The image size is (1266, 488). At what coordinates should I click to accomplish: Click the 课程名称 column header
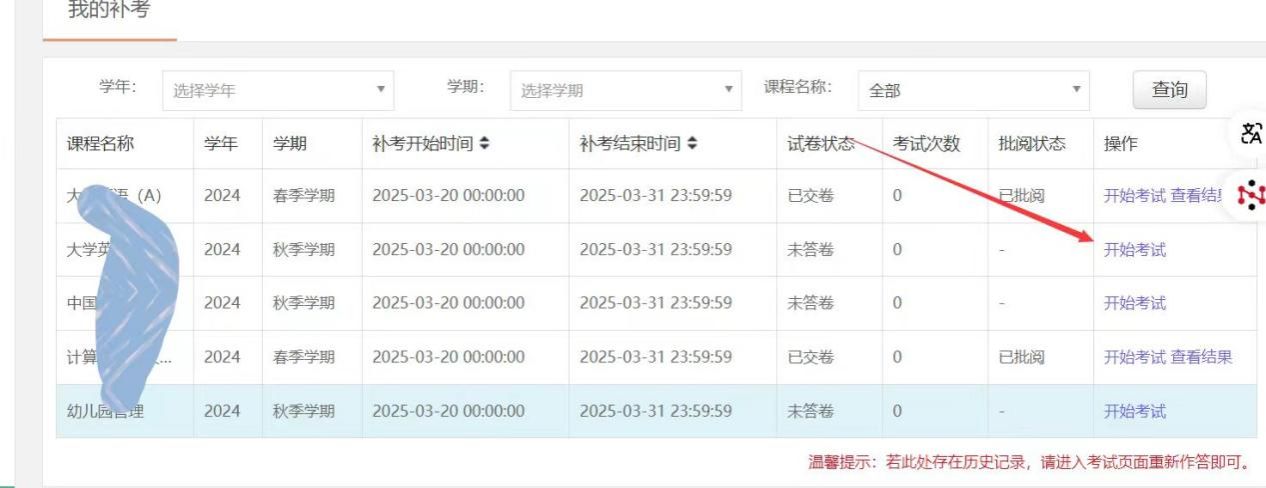coord(100,144)
